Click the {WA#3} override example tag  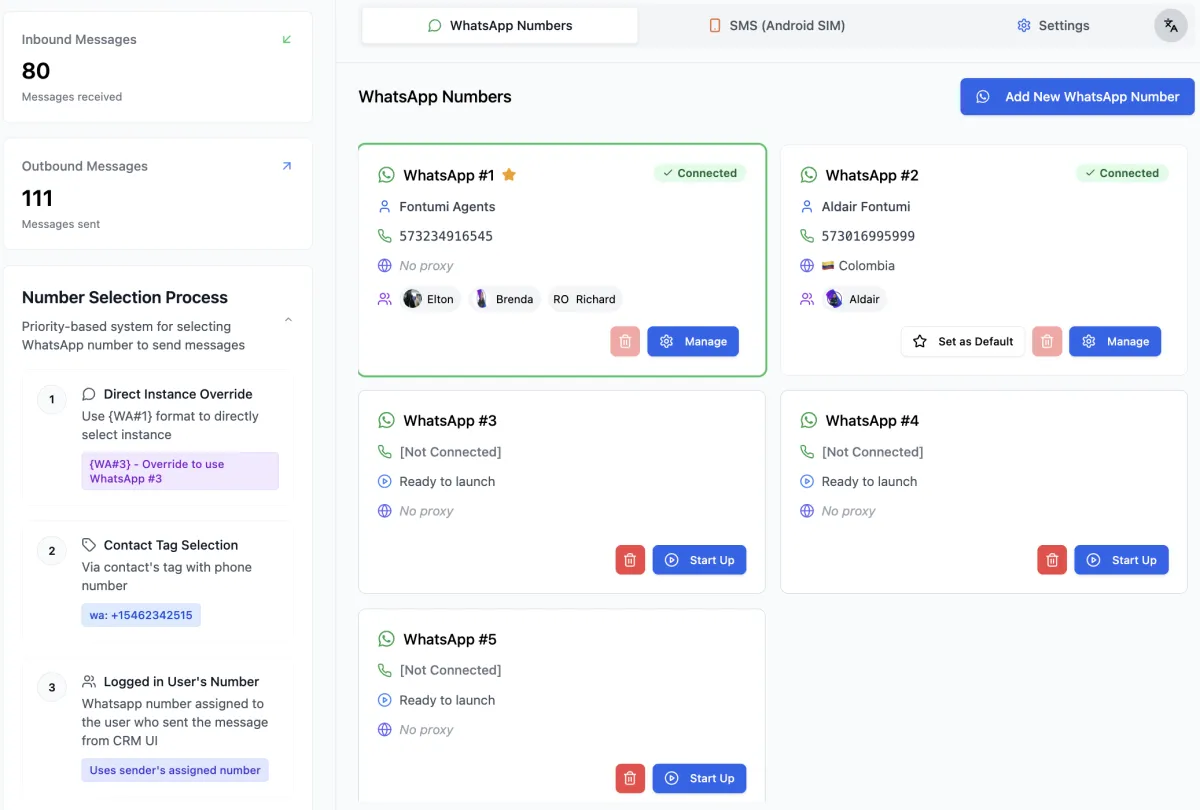click(x=180, y=471)
